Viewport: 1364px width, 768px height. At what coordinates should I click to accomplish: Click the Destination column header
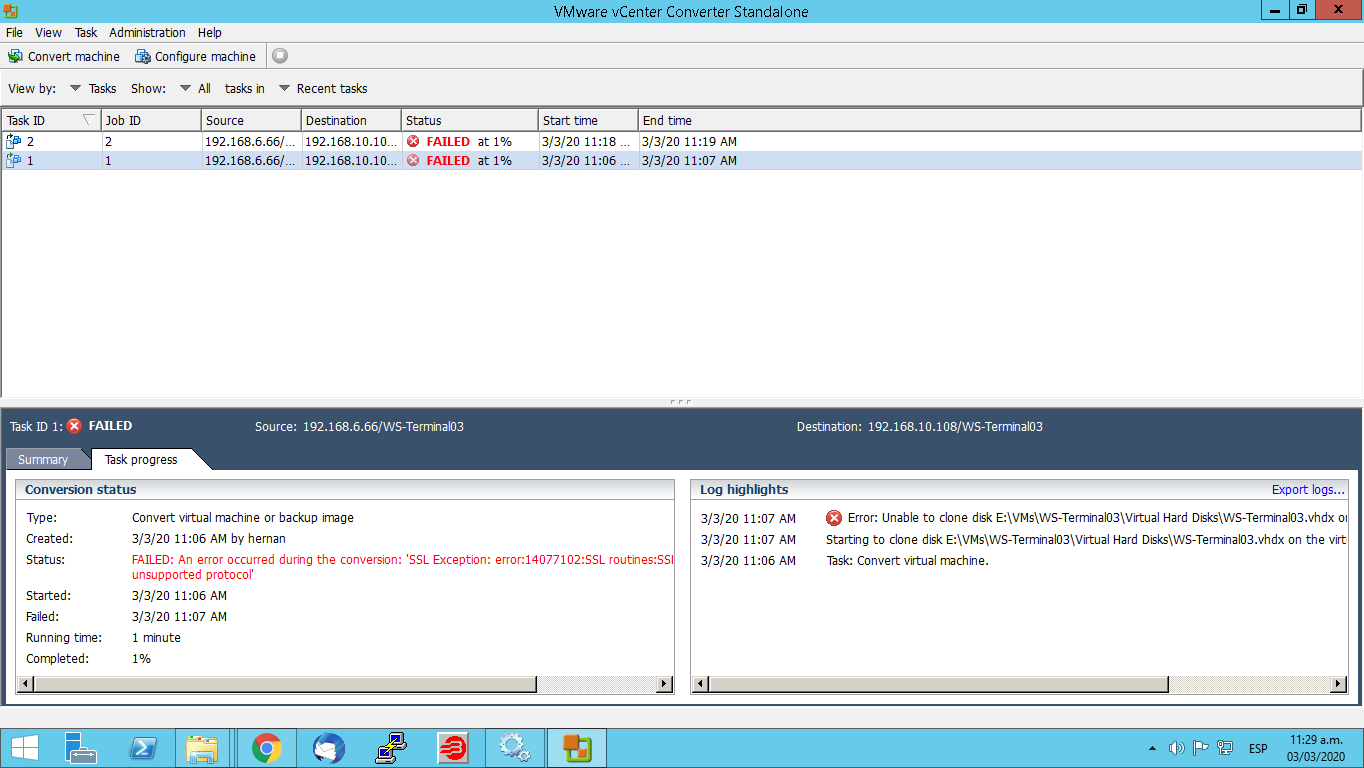click(351, 120)
